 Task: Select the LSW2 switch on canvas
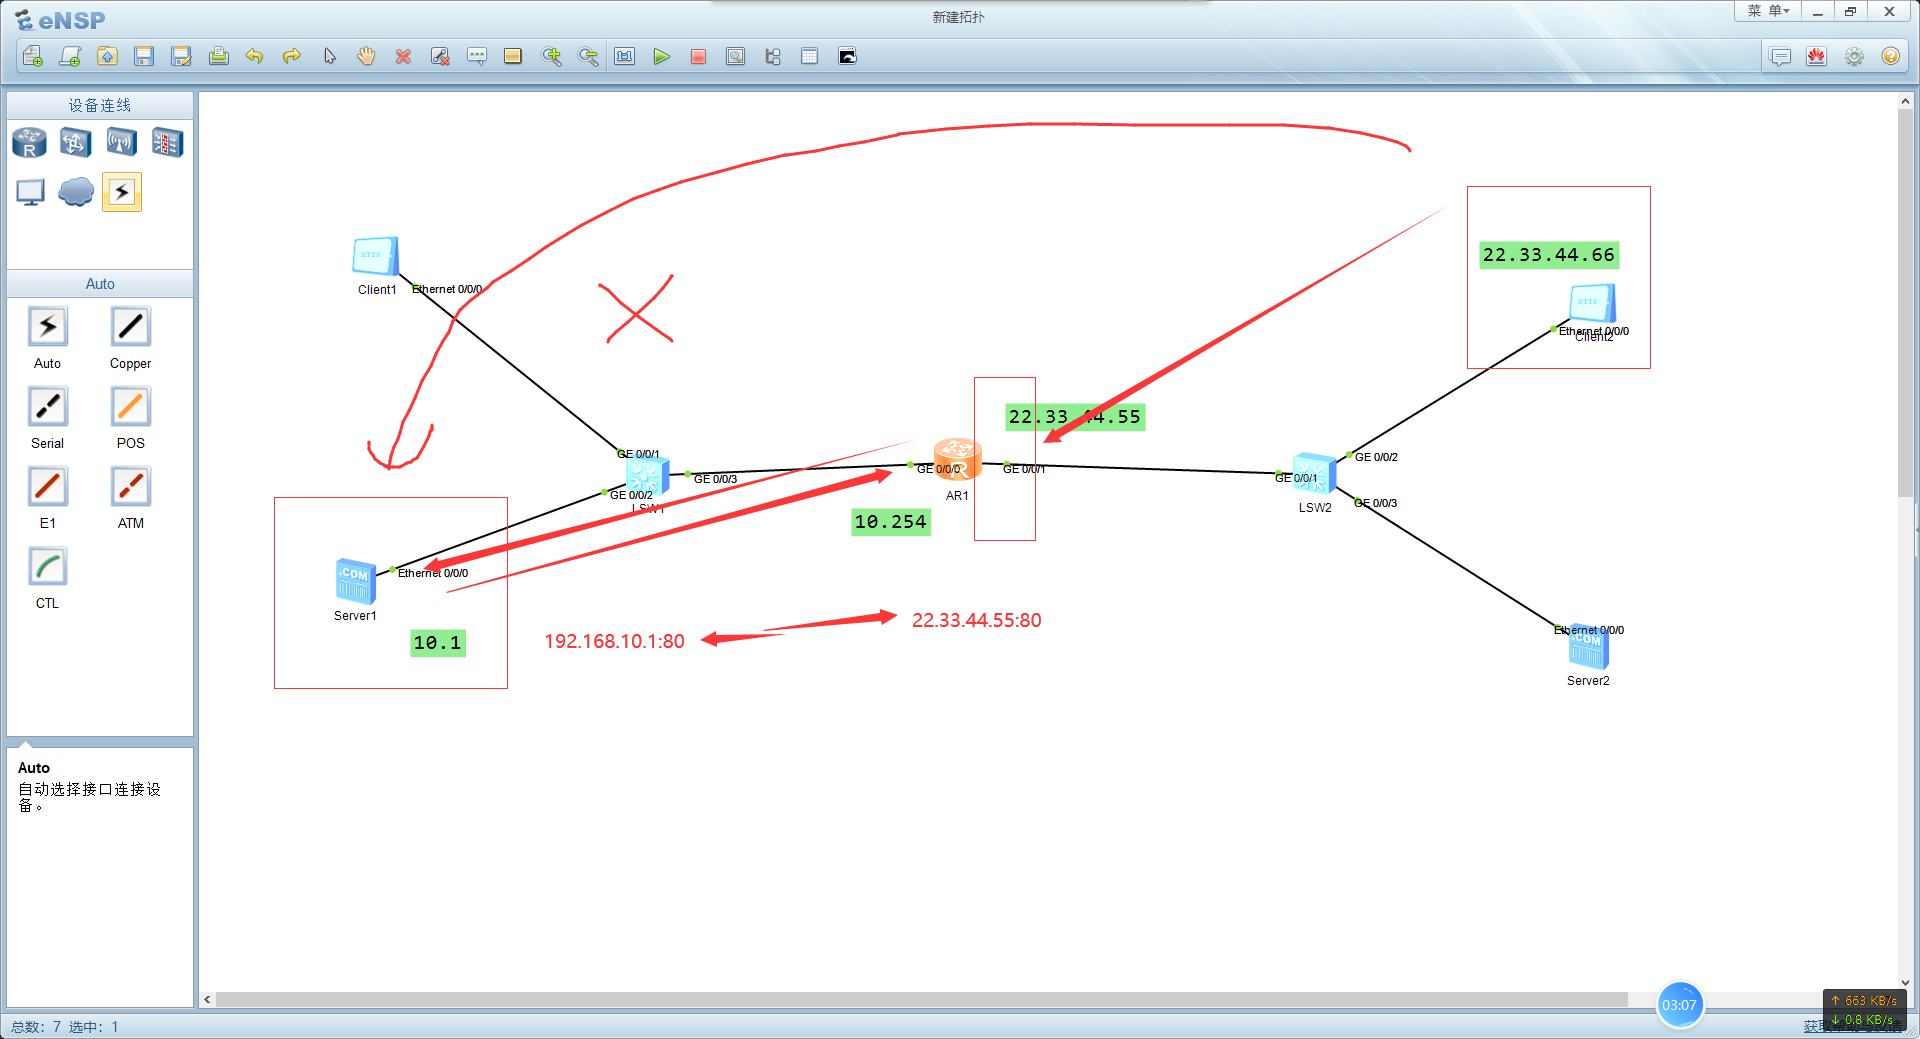(1314, 474)
